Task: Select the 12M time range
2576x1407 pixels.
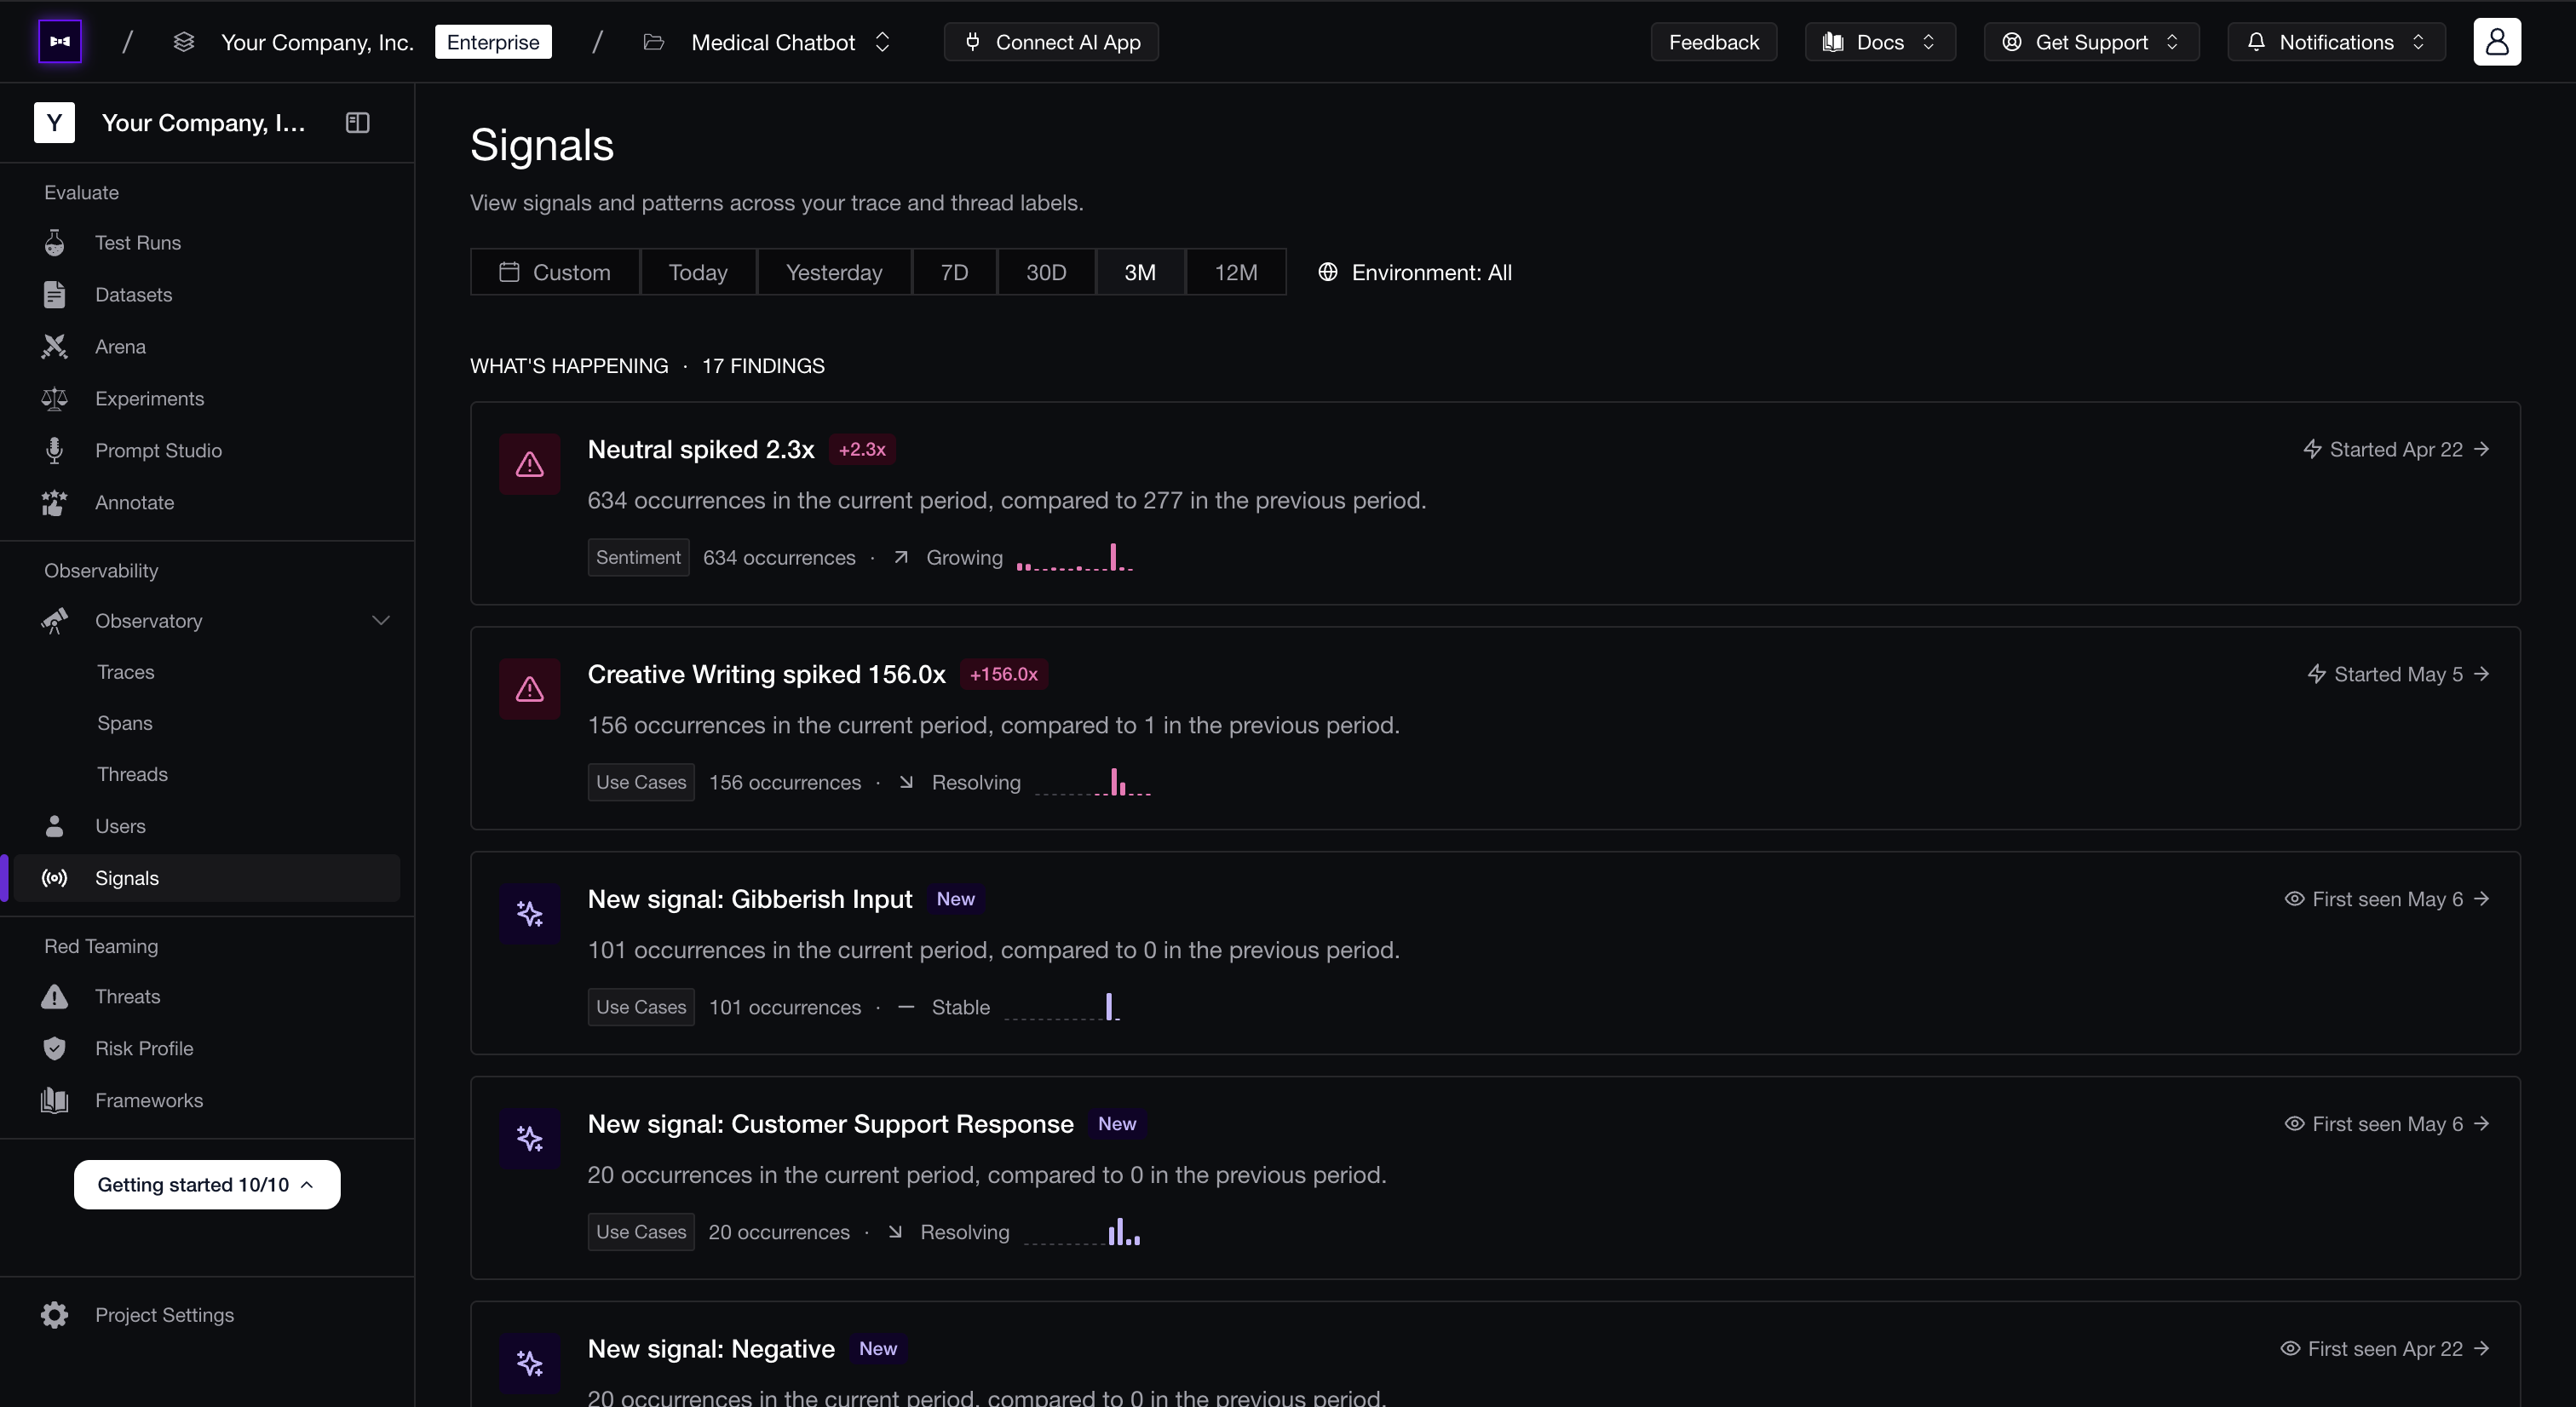Action: [x=1236, y=272]
